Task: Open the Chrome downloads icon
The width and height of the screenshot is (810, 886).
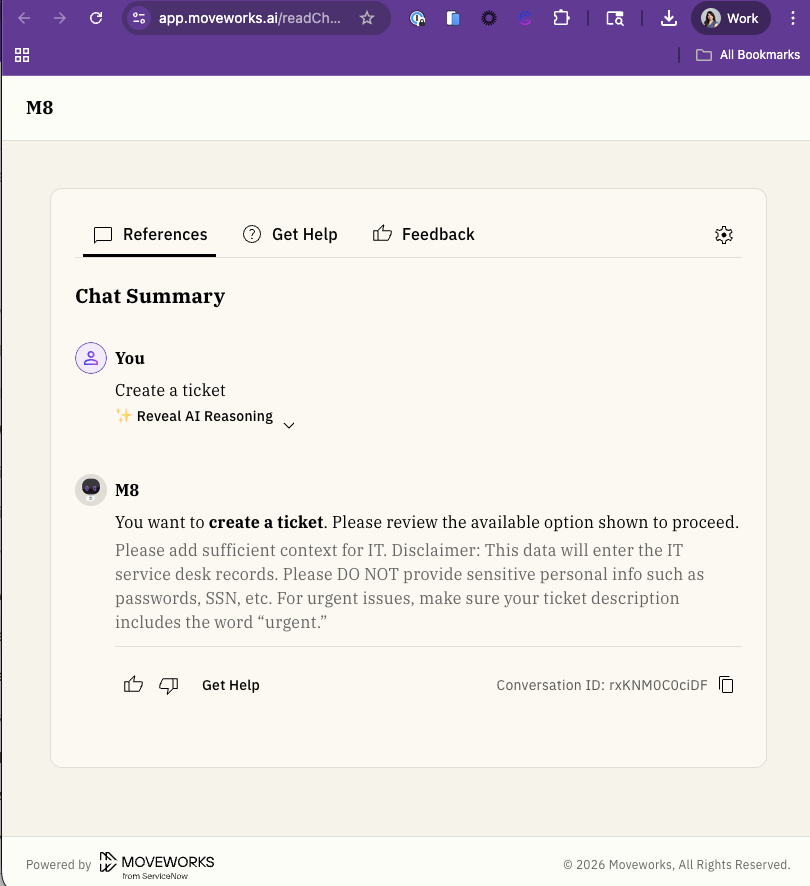Action: (669, 18)
